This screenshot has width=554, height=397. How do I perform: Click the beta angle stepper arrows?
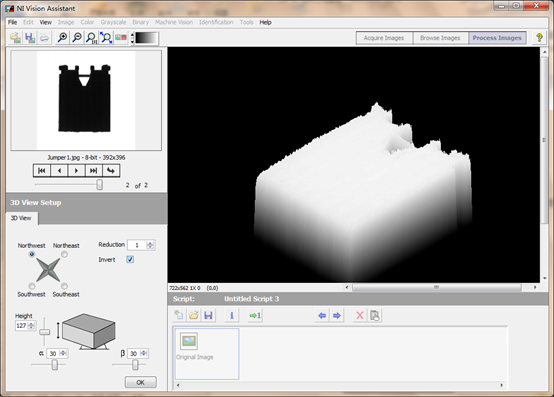click(x=143, y=353)
